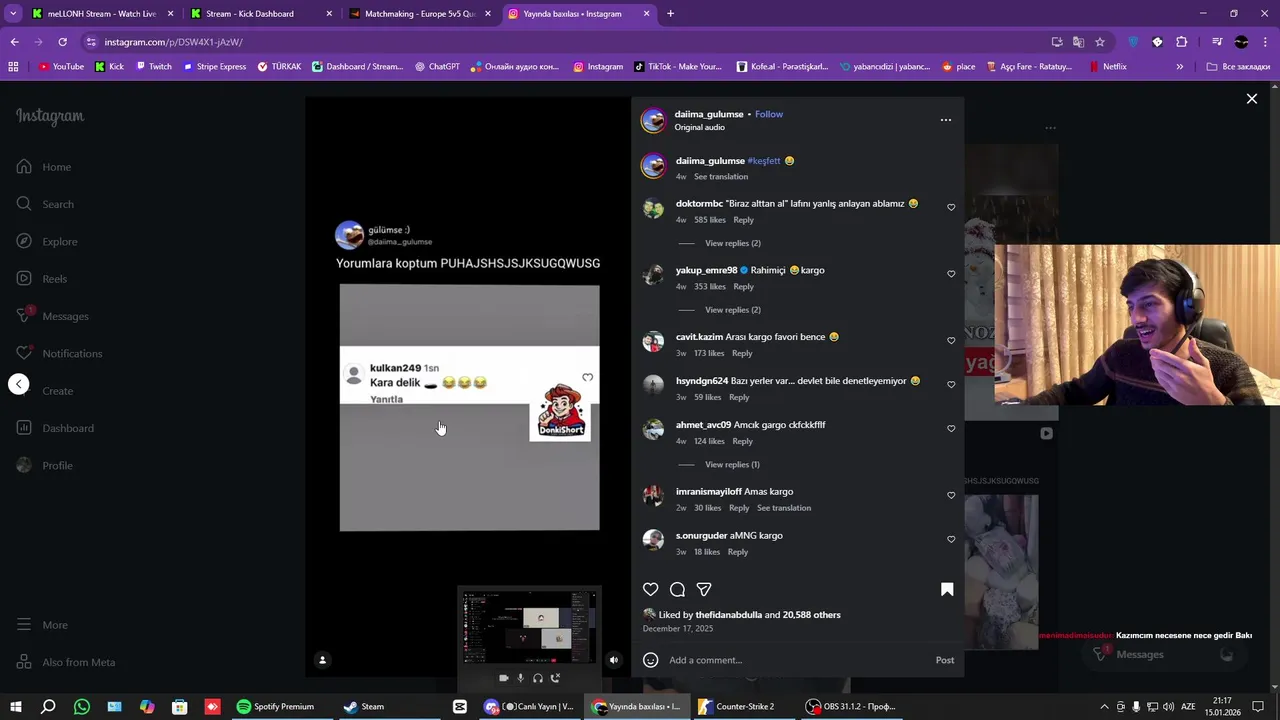The height and width of the screenshot is (720, 1280).
Task: Switch to Matchmaking Europe 5v5 tab
Action: 420,14
